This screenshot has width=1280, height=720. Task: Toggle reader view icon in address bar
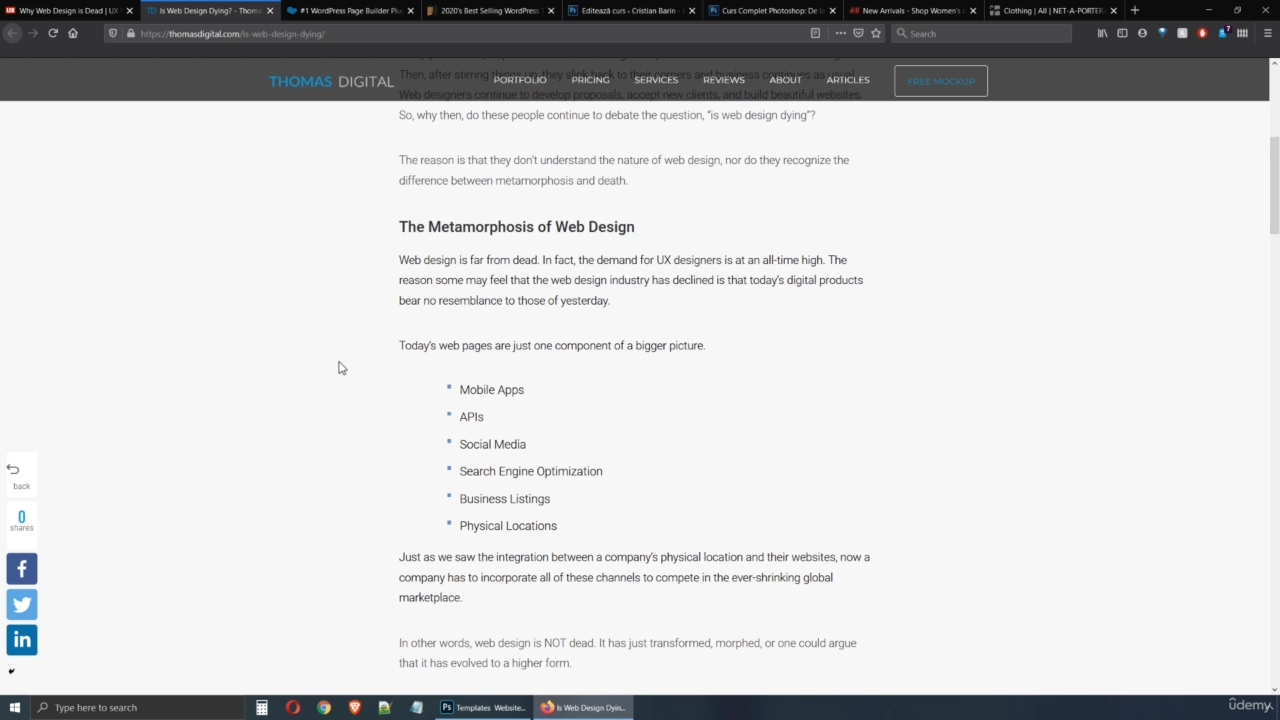(815, 33)
